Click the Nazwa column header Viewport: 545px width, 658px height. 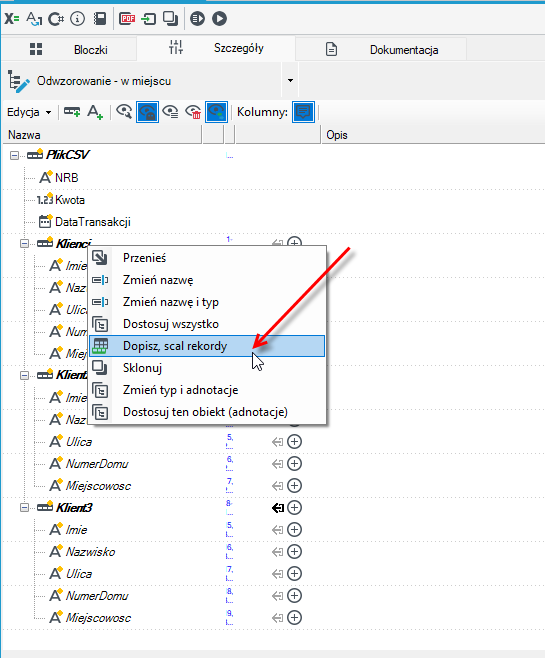(102, 135)
